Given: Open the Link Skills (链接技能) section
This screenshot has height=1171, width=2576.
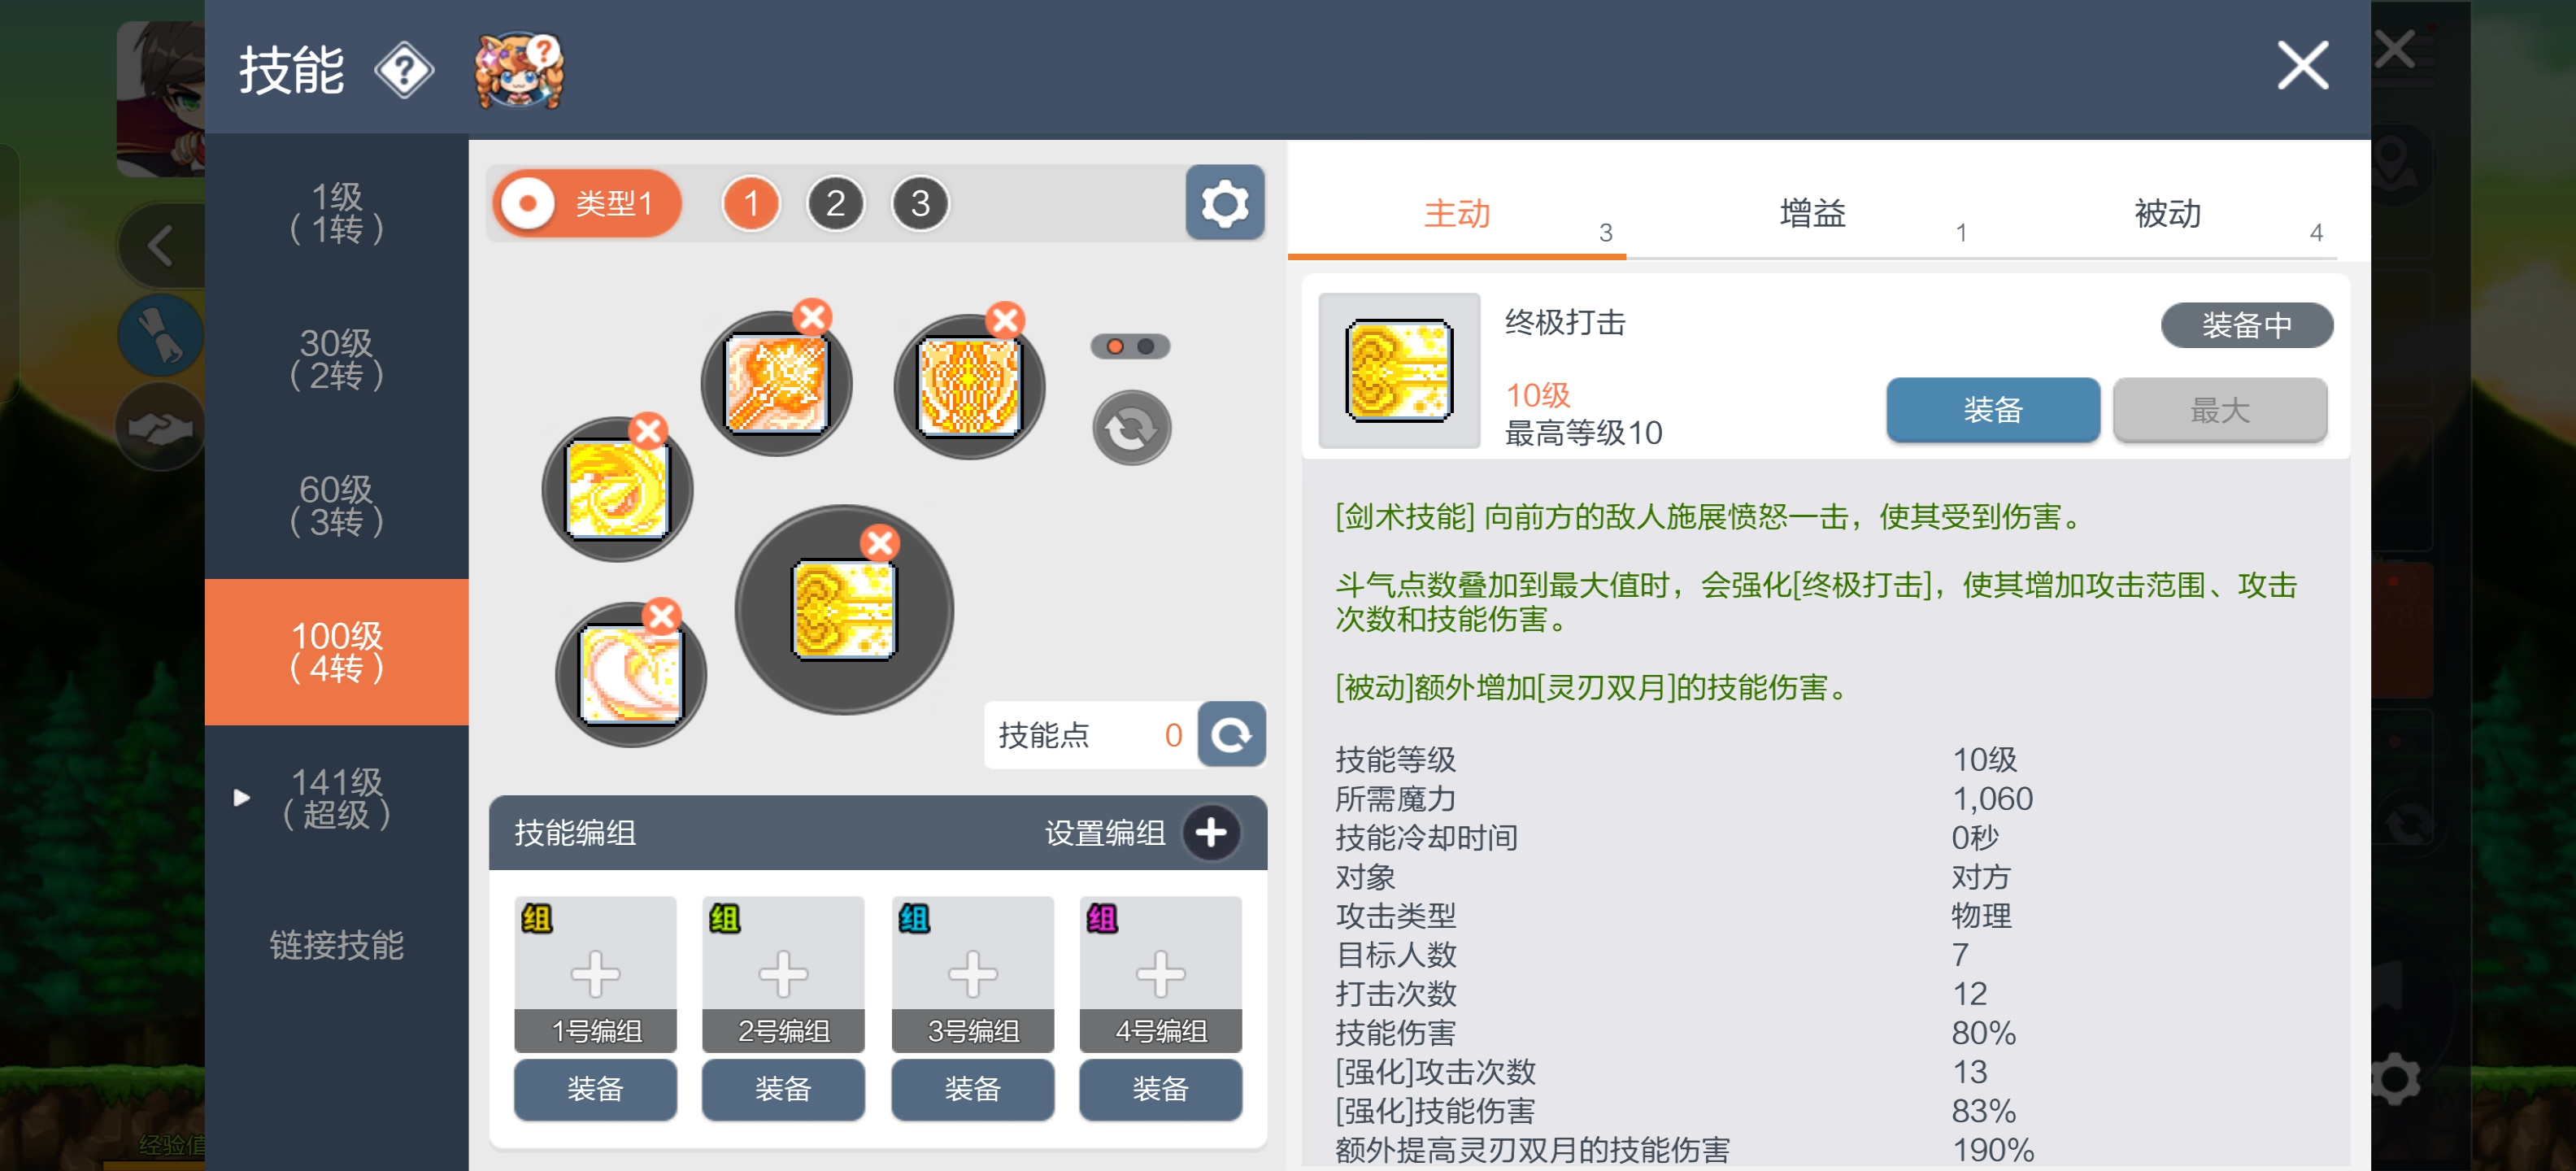Looking at the screenshot, I should click(336, 945).
